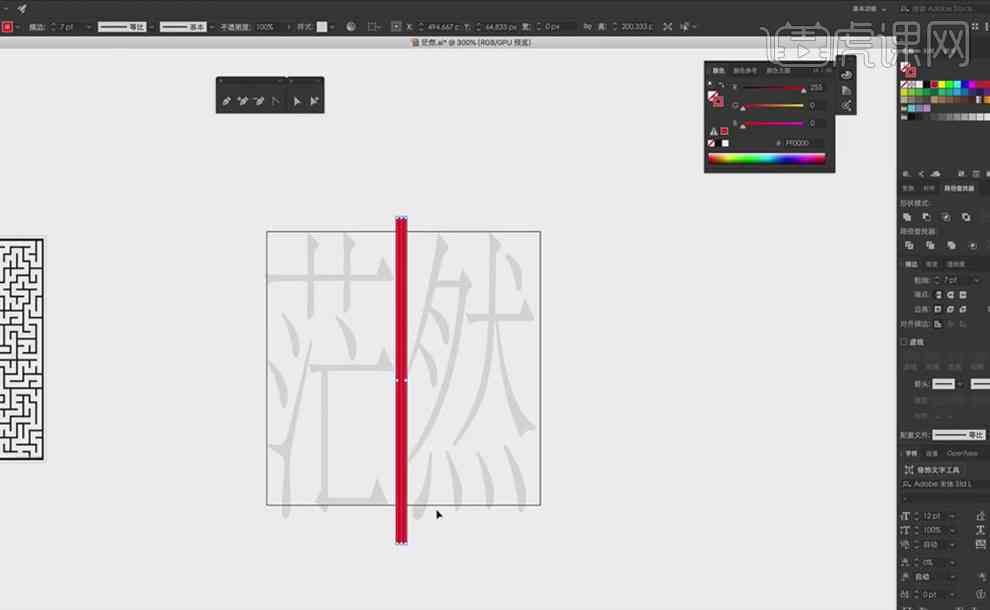Select the Add Anchor Point tool
This screenshot has width=990, height=610.
click(242, 101)
